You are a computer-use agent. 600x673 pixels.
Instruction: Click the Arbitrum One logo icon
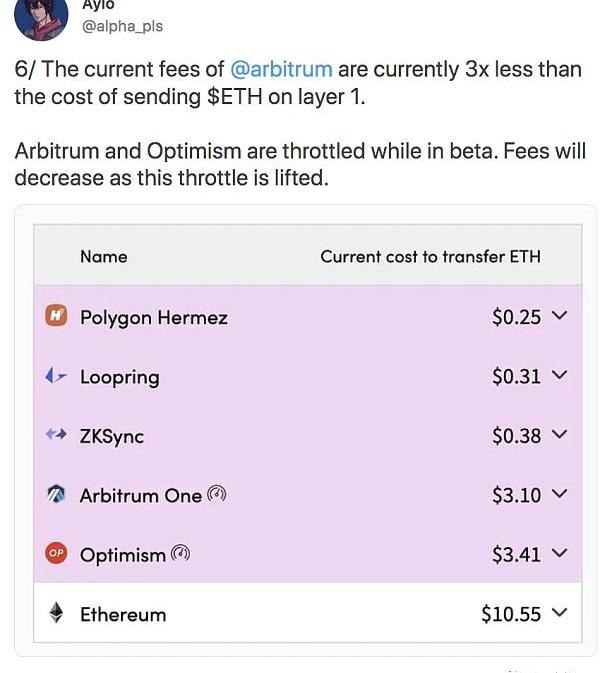click(x=56, y=494)
